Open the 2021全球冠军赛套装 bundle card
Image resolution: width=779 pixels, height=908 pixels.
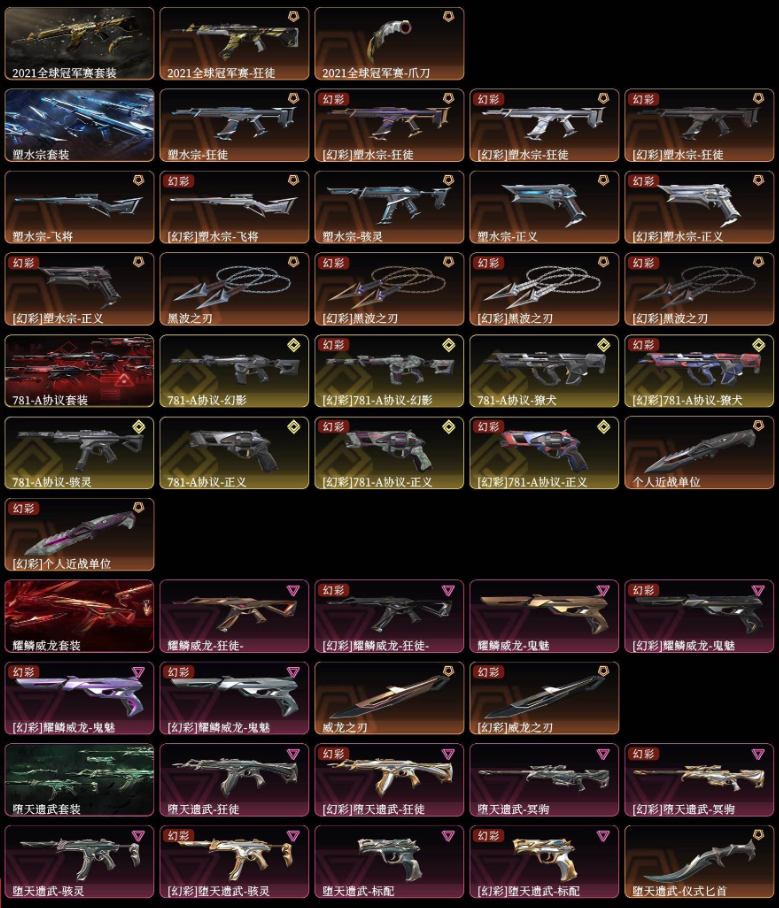[79, 43]
